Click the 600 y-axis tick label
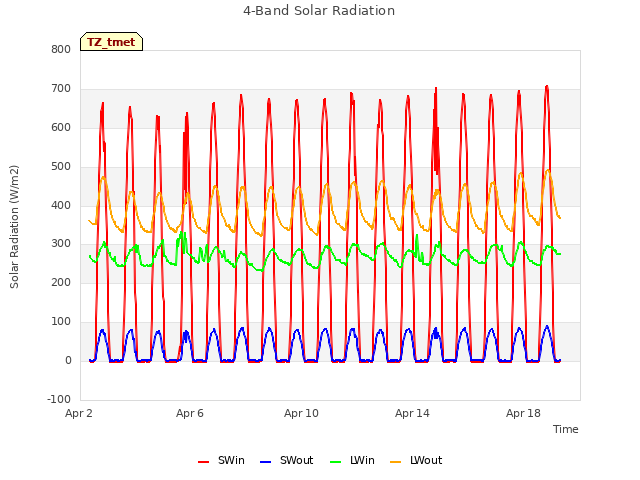Image resolution: width=640 pixels, height=480 pixels. click(x=61, y=127)
